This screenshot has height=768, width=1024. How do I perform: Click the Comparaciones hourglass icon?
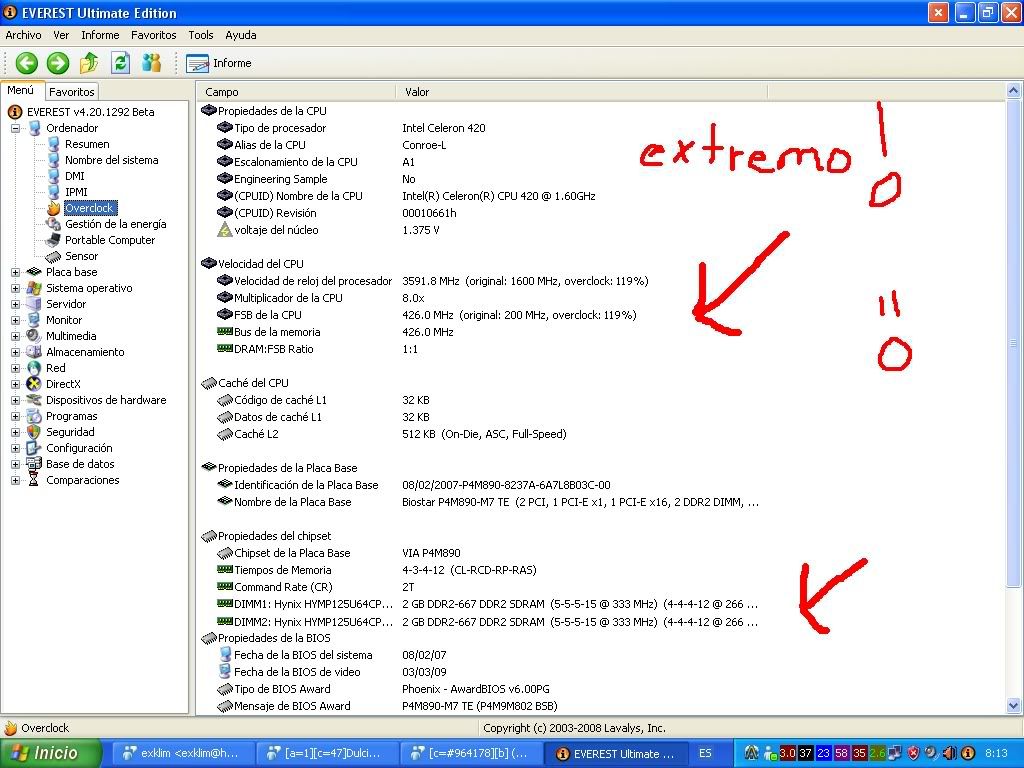[x=34, y=480]
